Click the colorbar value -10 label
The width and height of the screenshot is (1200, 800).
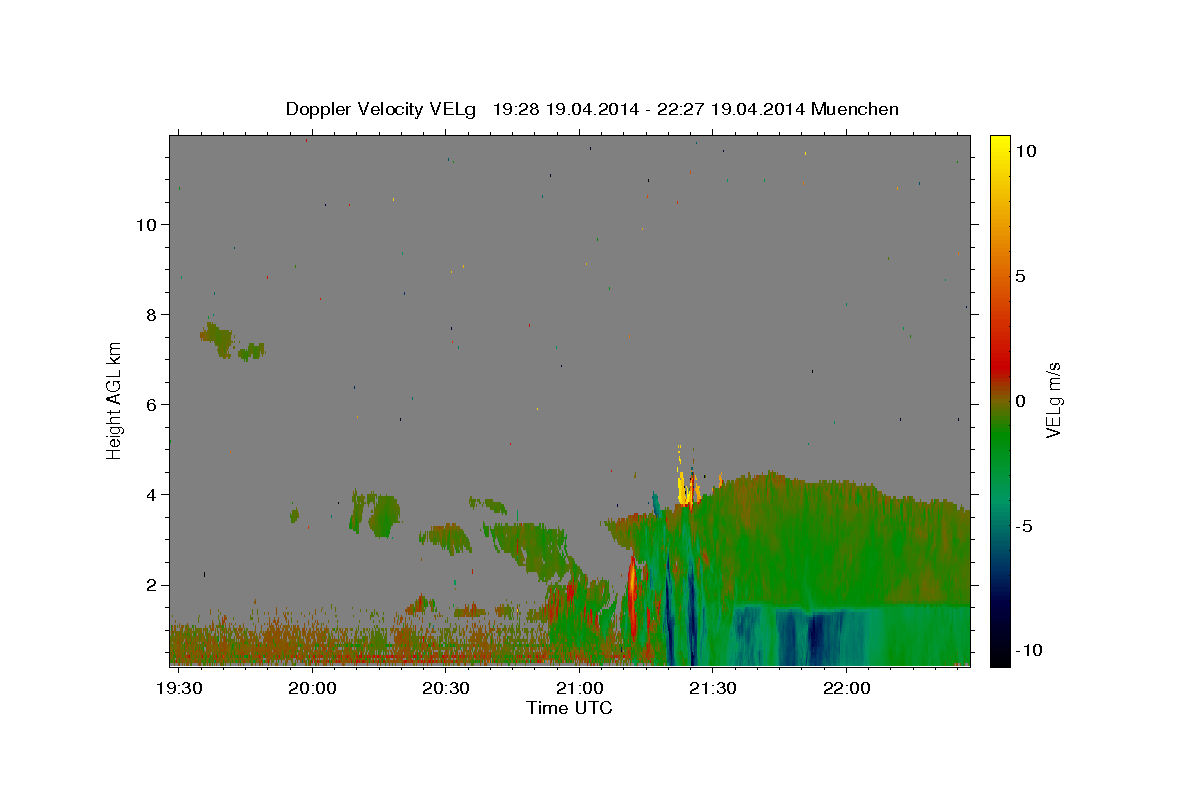click(x=1030, y=651)
